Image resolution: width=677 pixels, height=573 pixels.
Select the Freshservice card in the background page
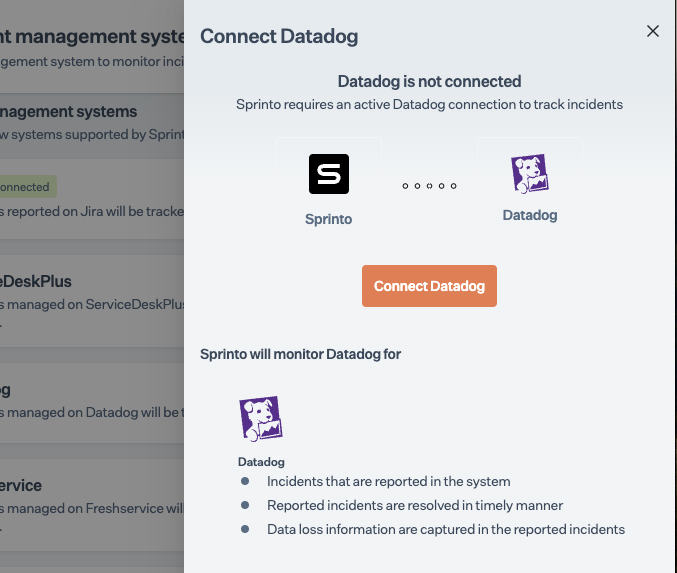point(92,505)
